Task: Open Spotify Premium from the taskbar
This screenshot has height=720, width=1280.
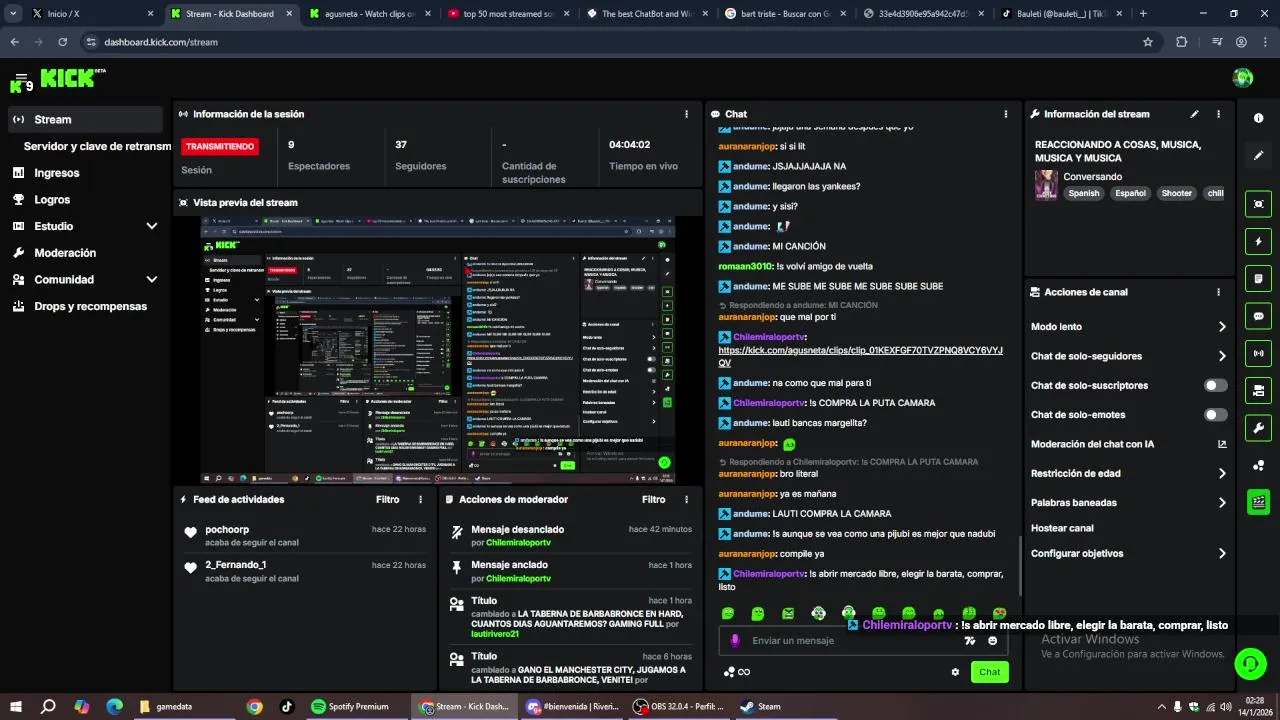Action: pyautogui.click(x=350, y=706)
